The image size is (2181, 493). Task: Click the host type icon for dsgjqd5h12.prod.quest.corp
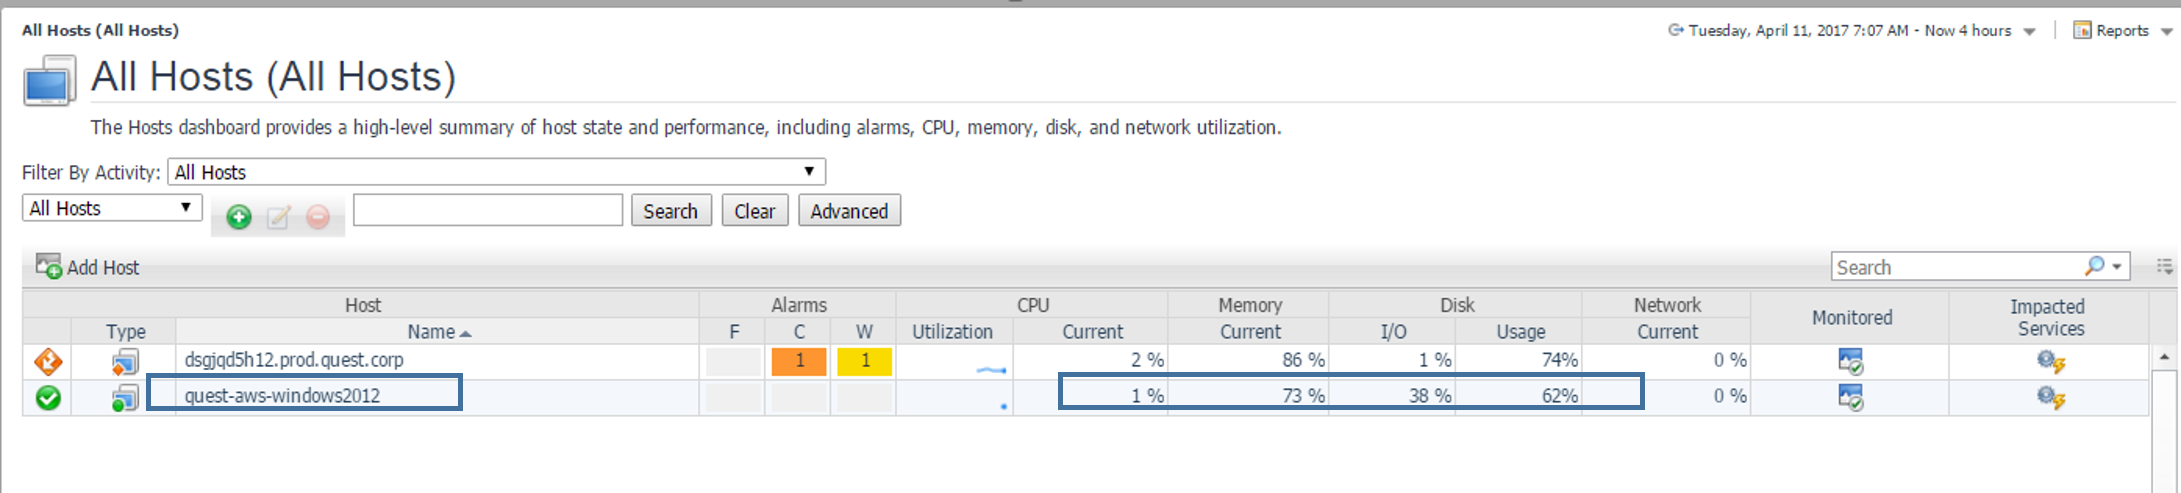coord(125,362)
